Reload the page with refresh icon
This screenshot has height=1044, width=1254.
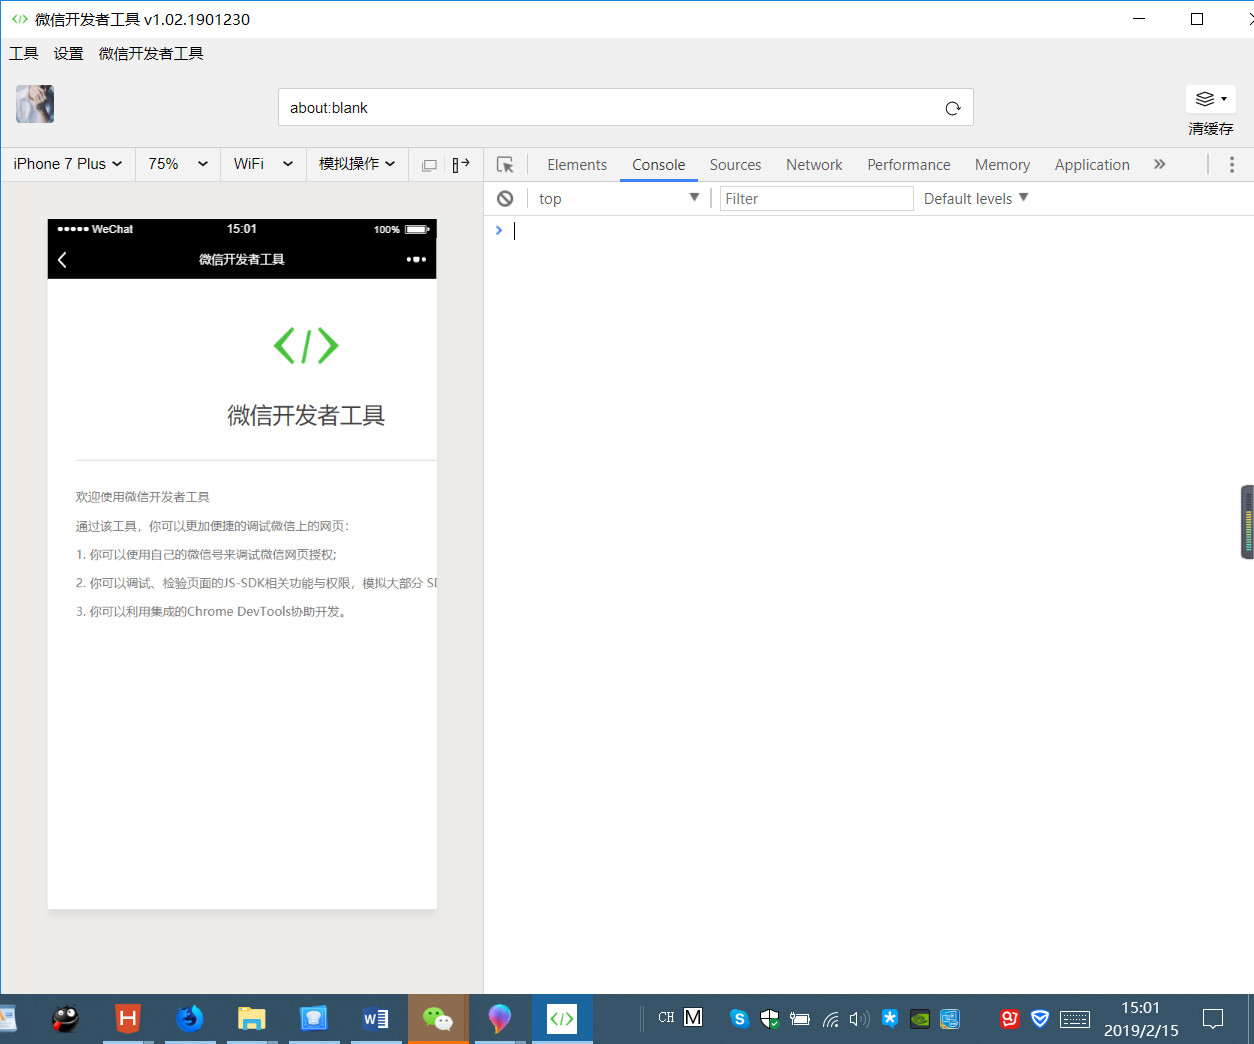[953, 108]
